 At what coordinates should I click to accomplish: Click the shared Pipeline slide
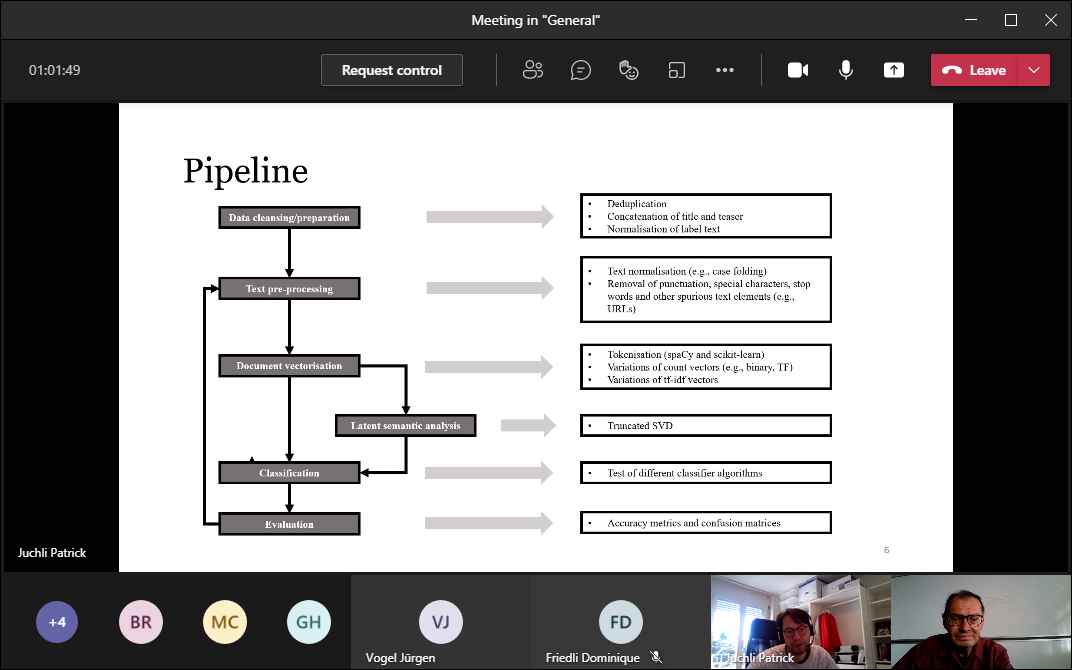tap(535, 337)
